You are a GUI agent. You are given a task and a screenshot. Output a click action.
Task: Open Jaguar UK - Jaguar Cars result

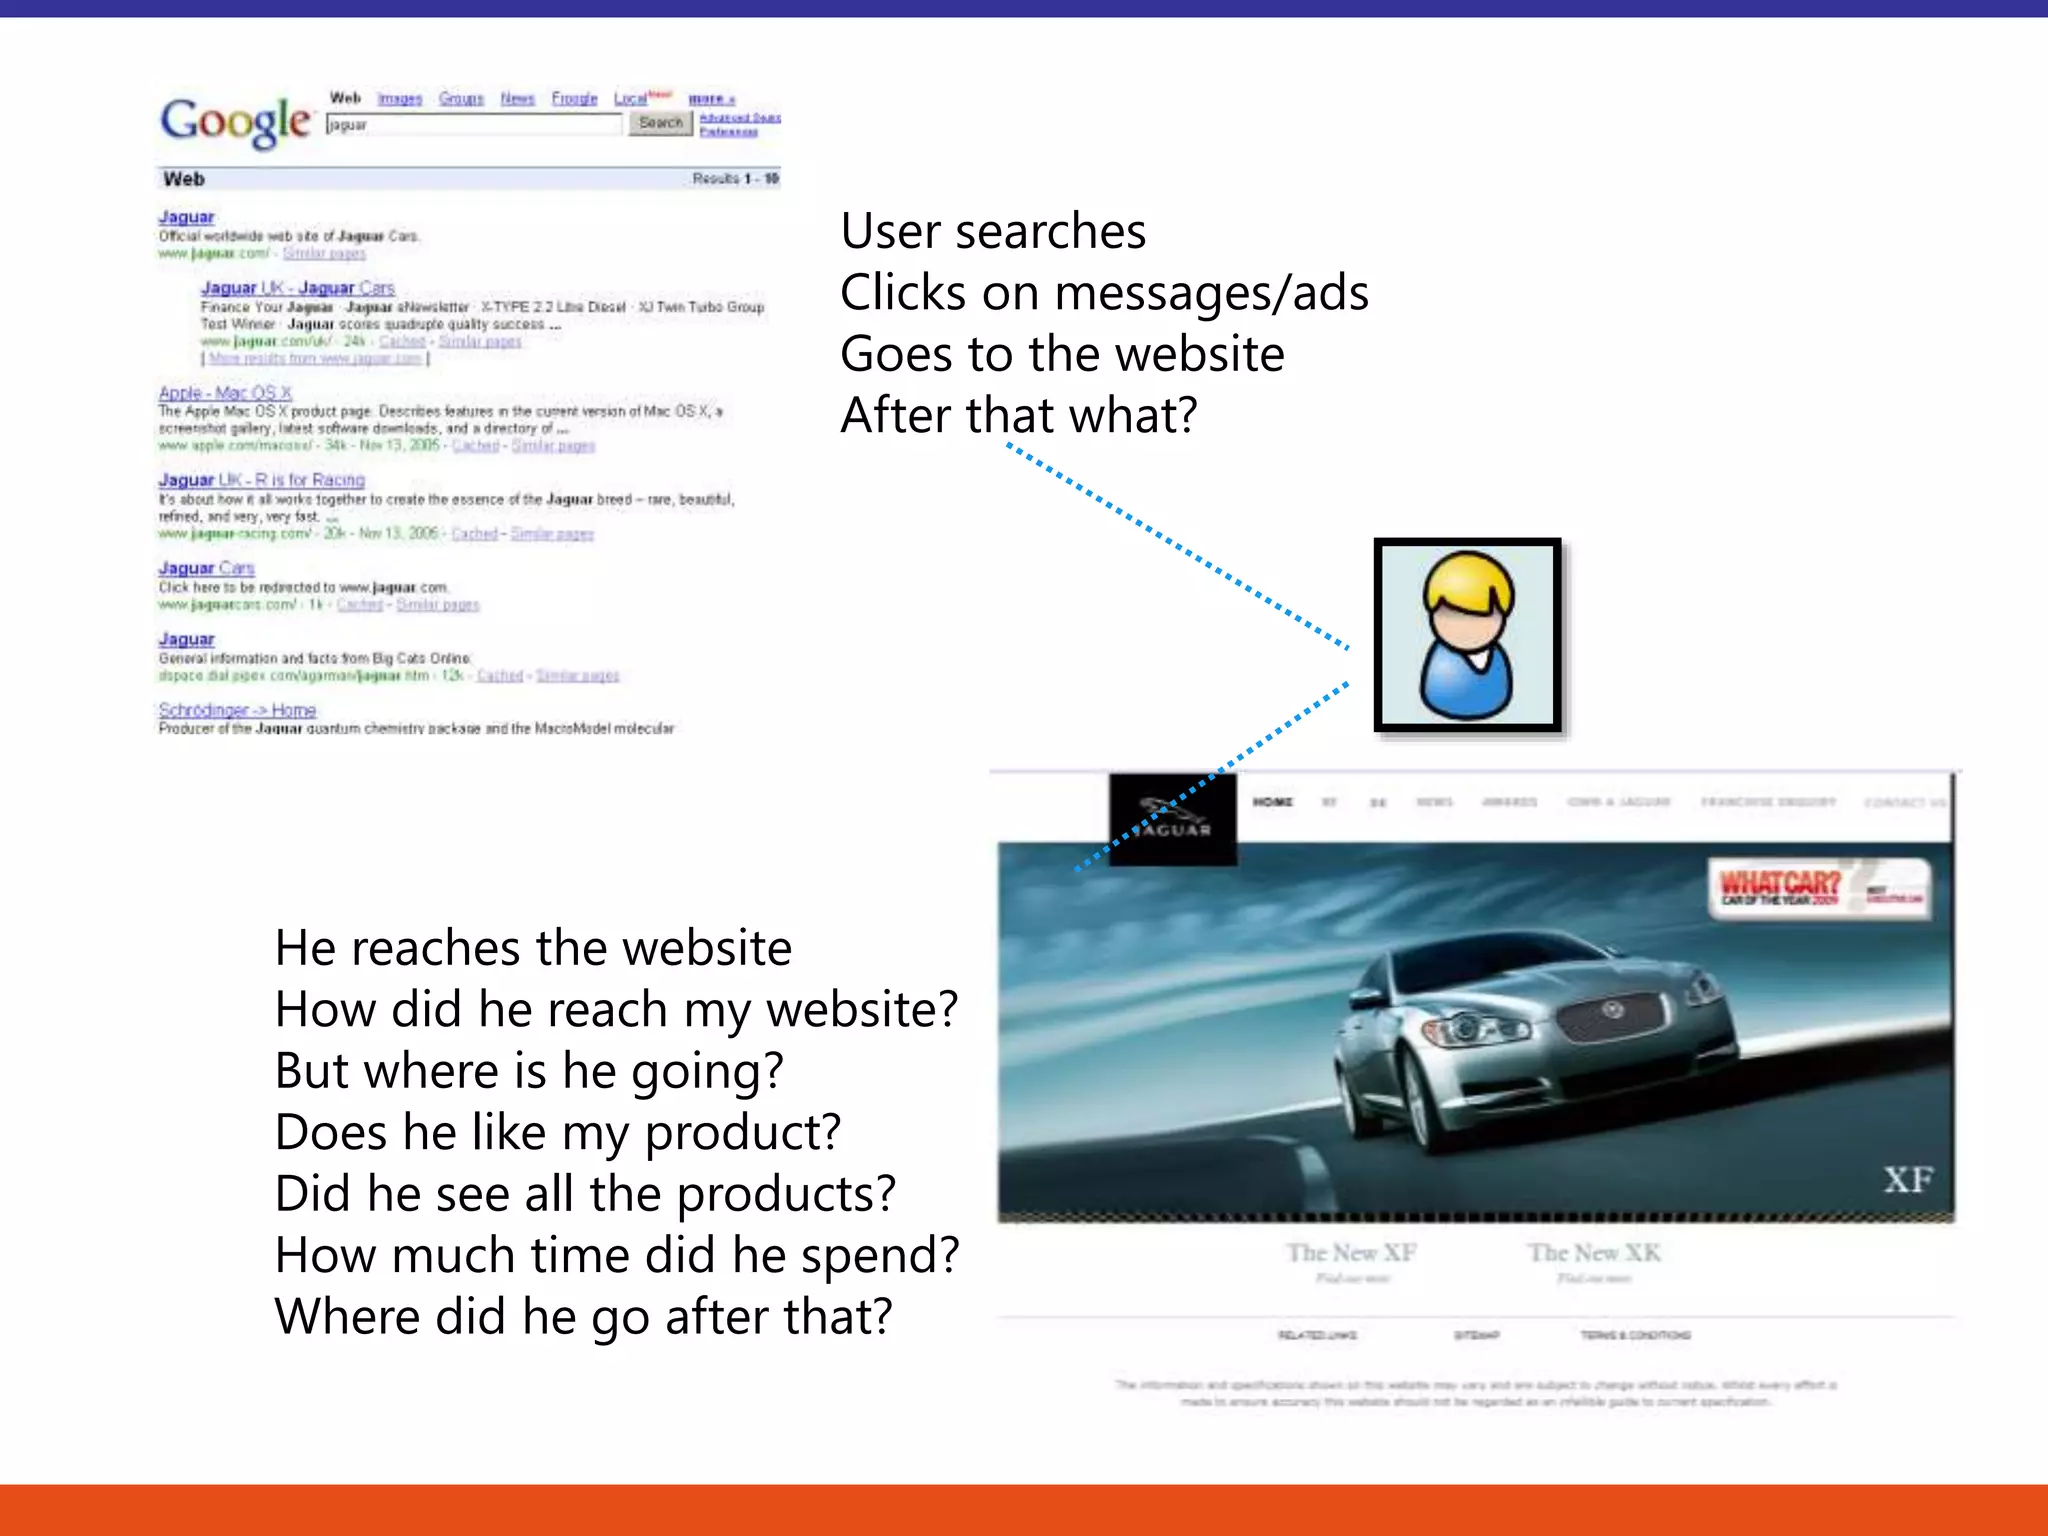pos(298,288)
